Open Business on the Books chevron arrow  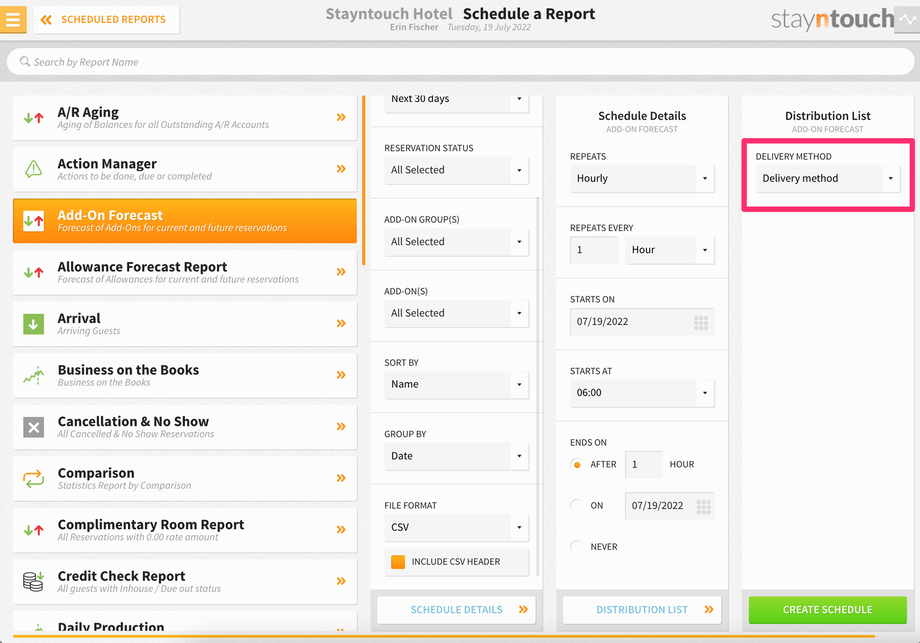pos(341,375)
